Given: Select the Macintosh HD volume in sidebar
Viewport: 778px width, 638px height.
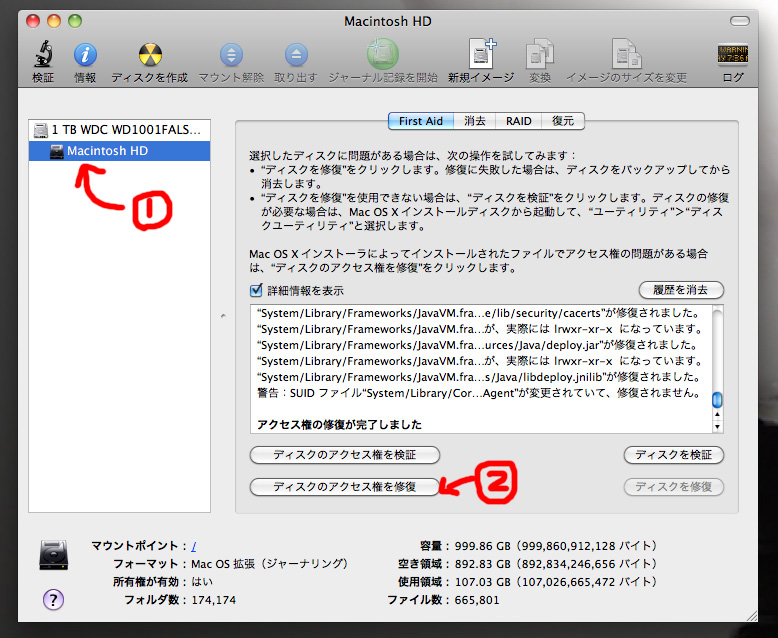Looking at the screenshot, I should 119,151.
